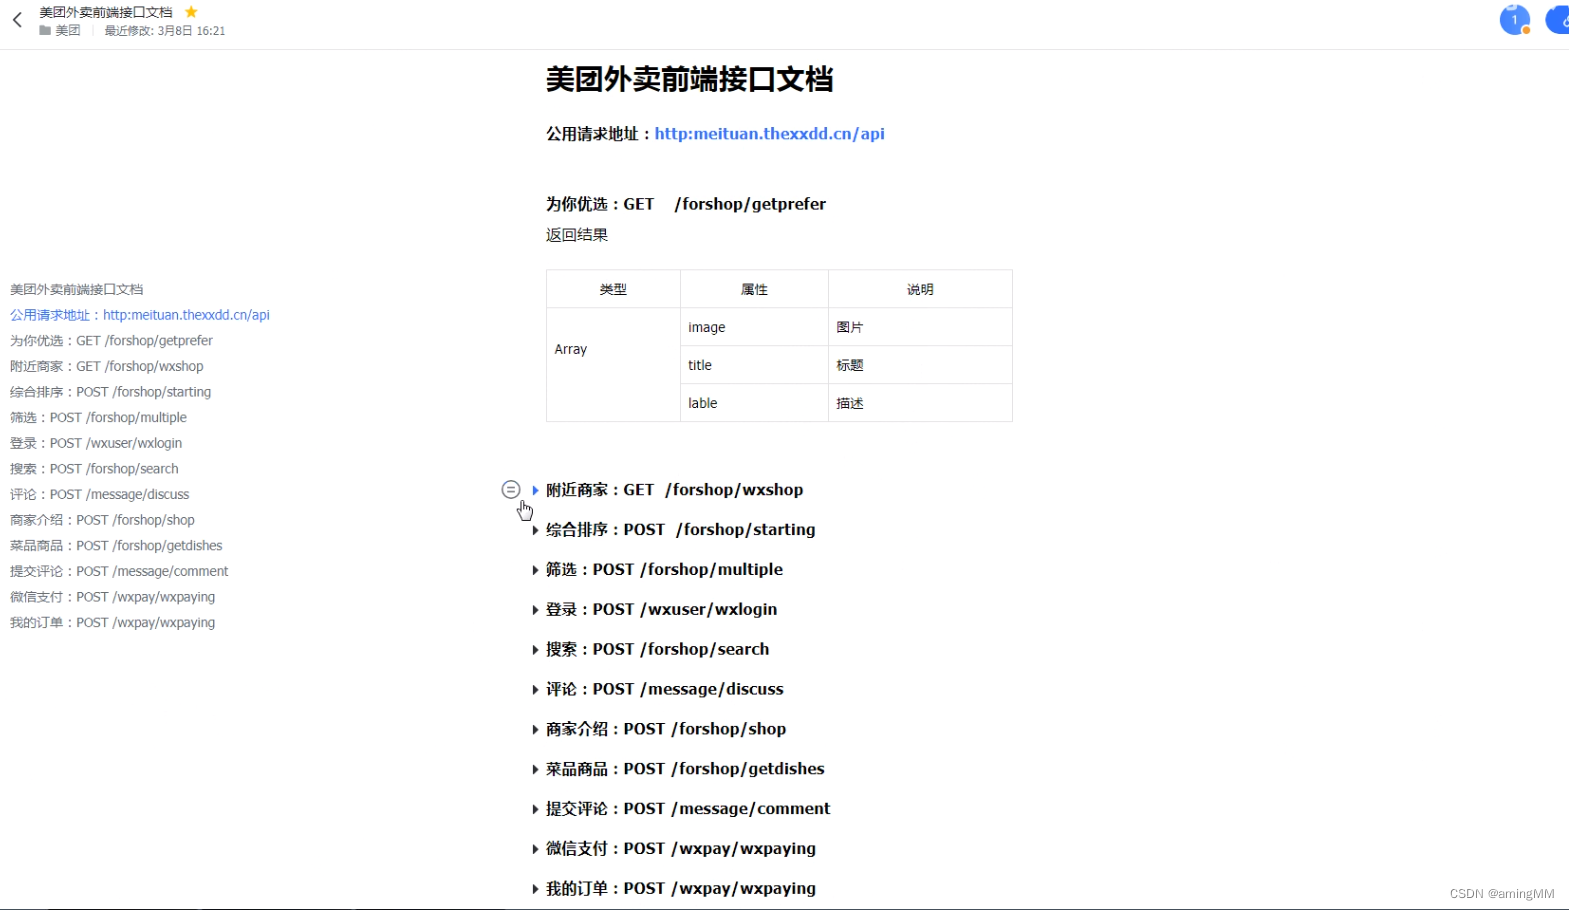Select the Array table cell
Screen dimensions: 1569x910
coord(613,365)
